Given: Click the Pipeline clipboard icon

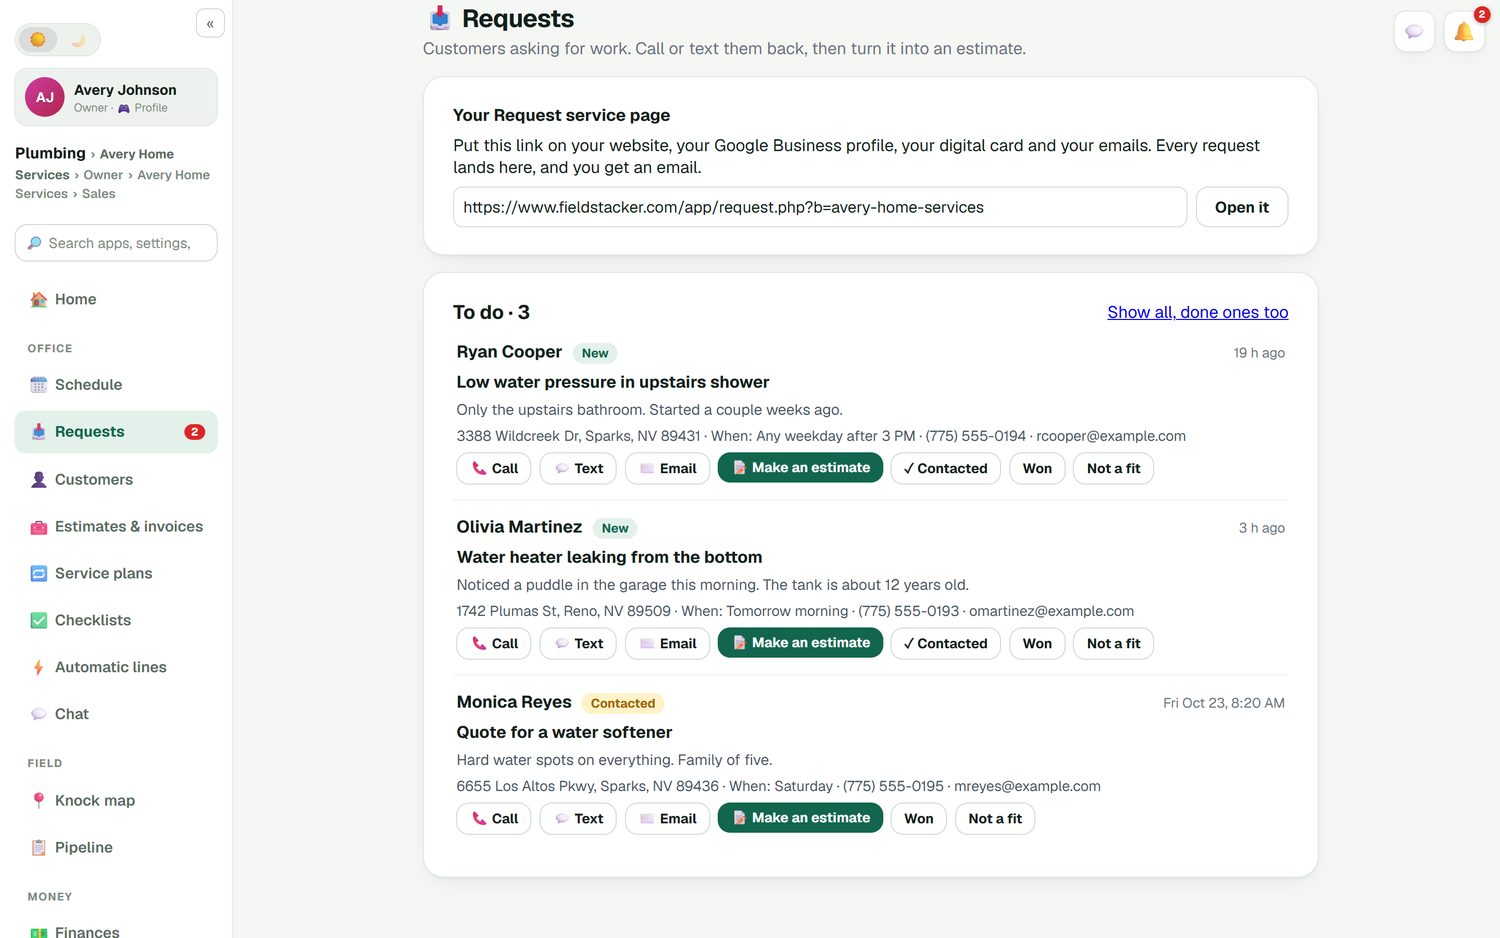Looking at the screenshot, I should [39, 848].
